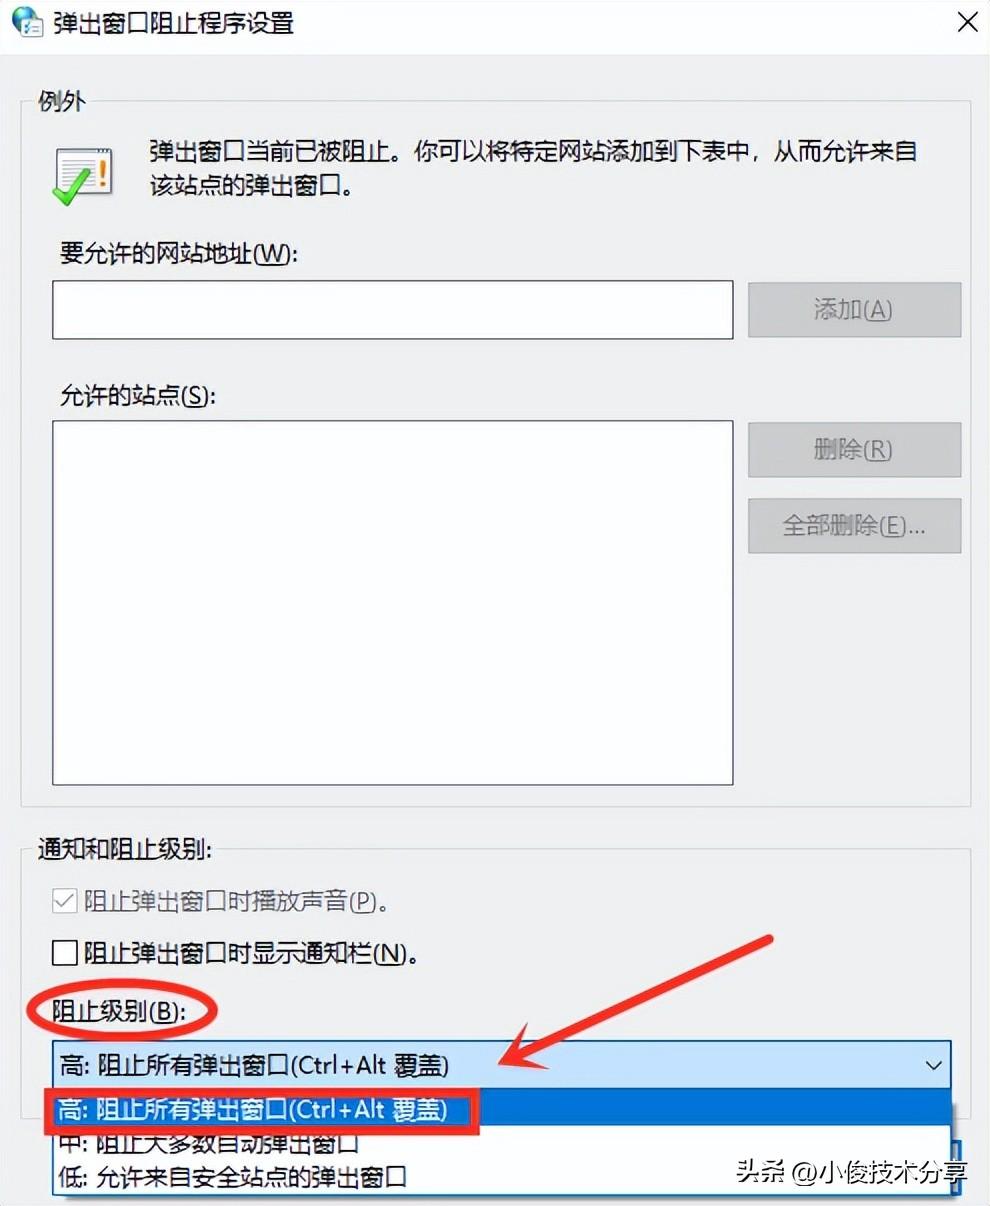Click the 添加(A) button
This screenshot has width=990, height=1206.
tap(854, 309)
